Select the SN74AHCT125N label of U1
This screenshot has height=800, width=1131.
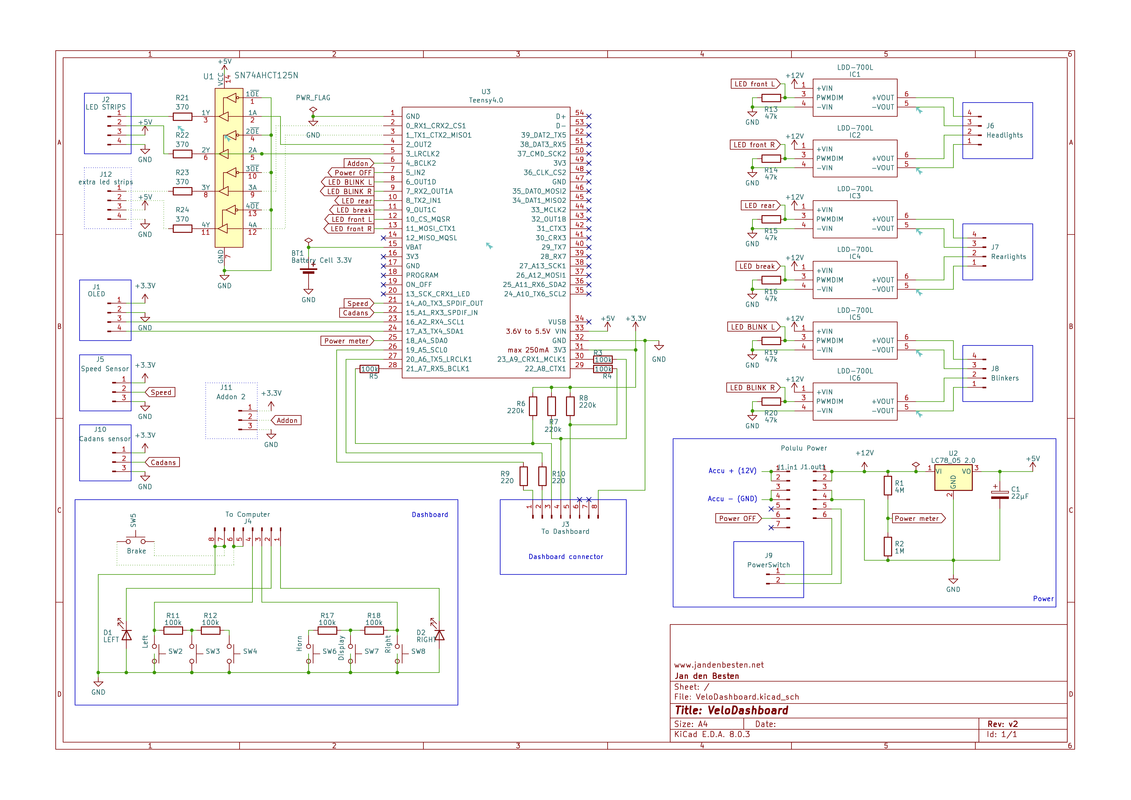pos(266,76)
